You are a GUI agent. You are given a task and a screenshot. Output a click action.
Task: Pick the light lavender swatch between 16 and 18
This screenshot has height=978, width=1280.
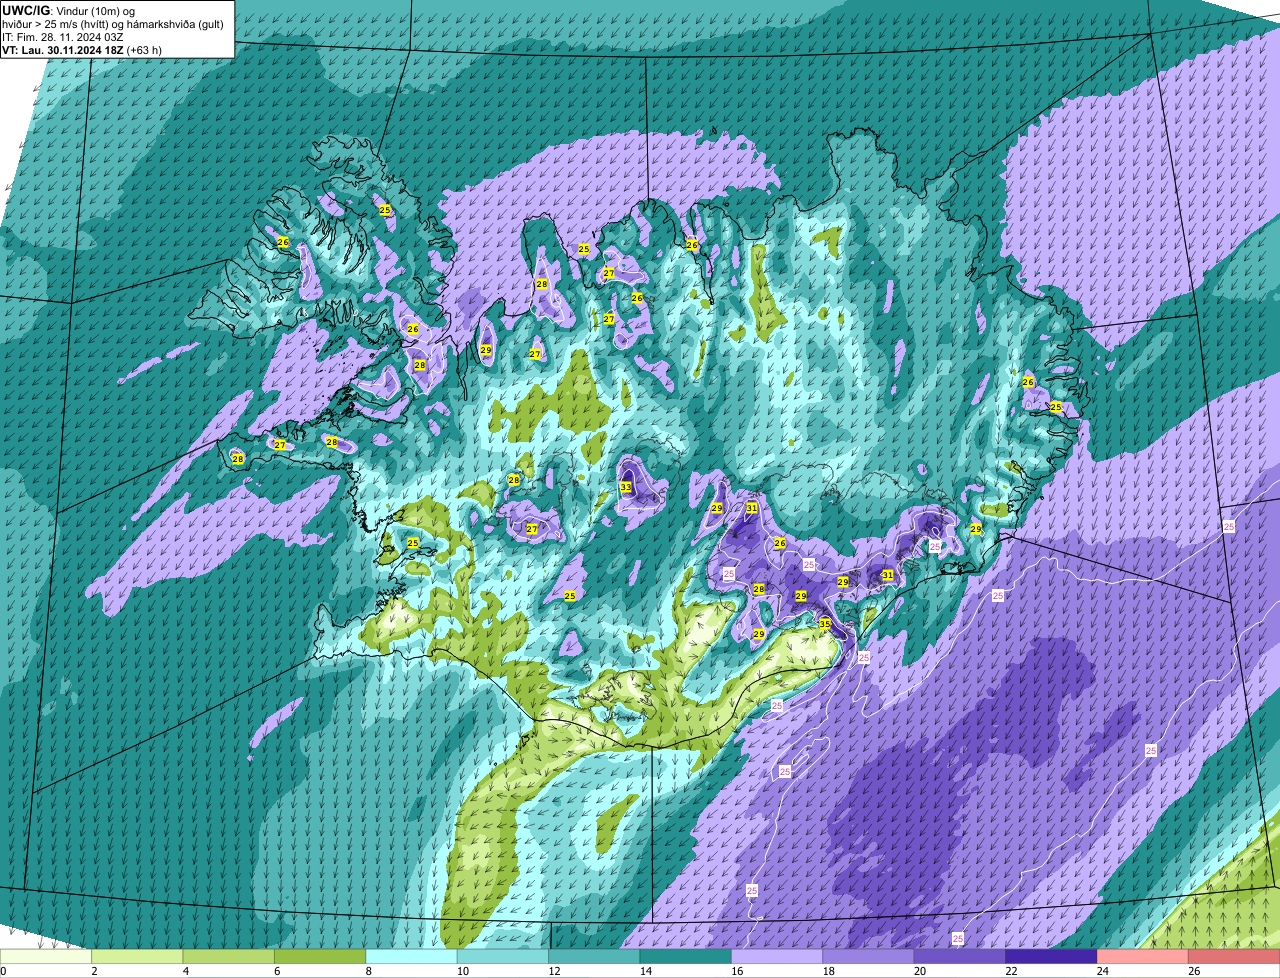coord(778,956)
